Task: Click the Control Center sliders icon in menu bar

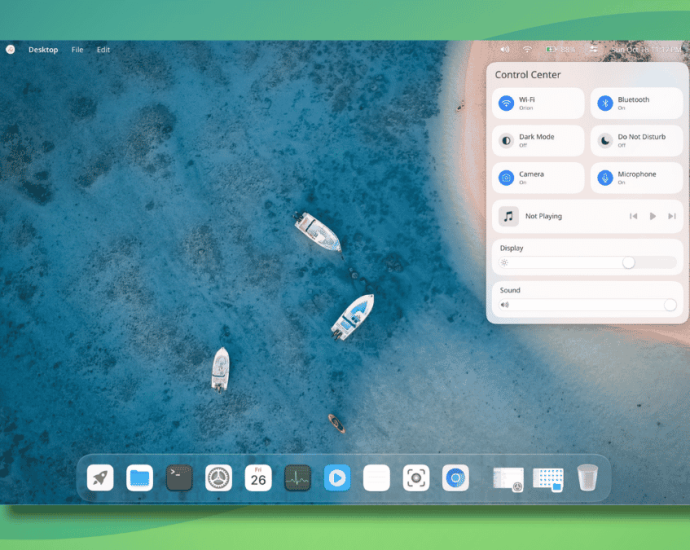Action: pos(594,49)
